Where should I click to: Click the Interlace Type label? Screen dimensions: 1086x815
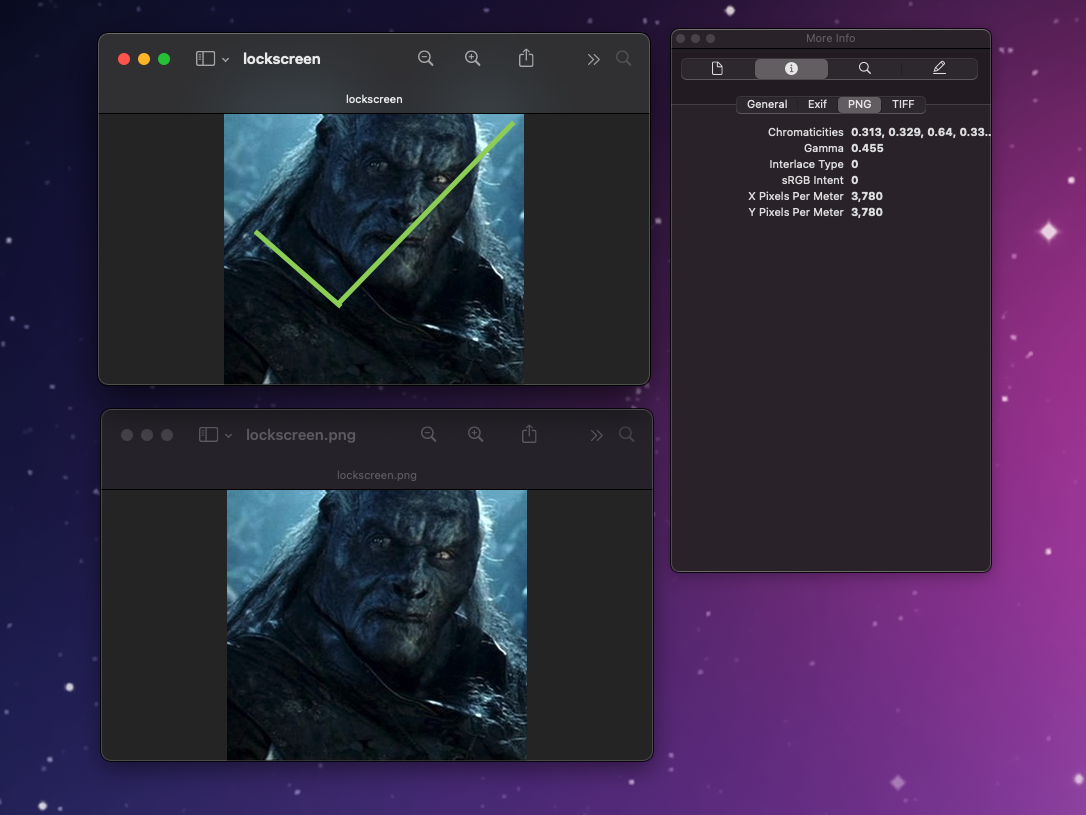pyautogui.click(x=806, y=164)
